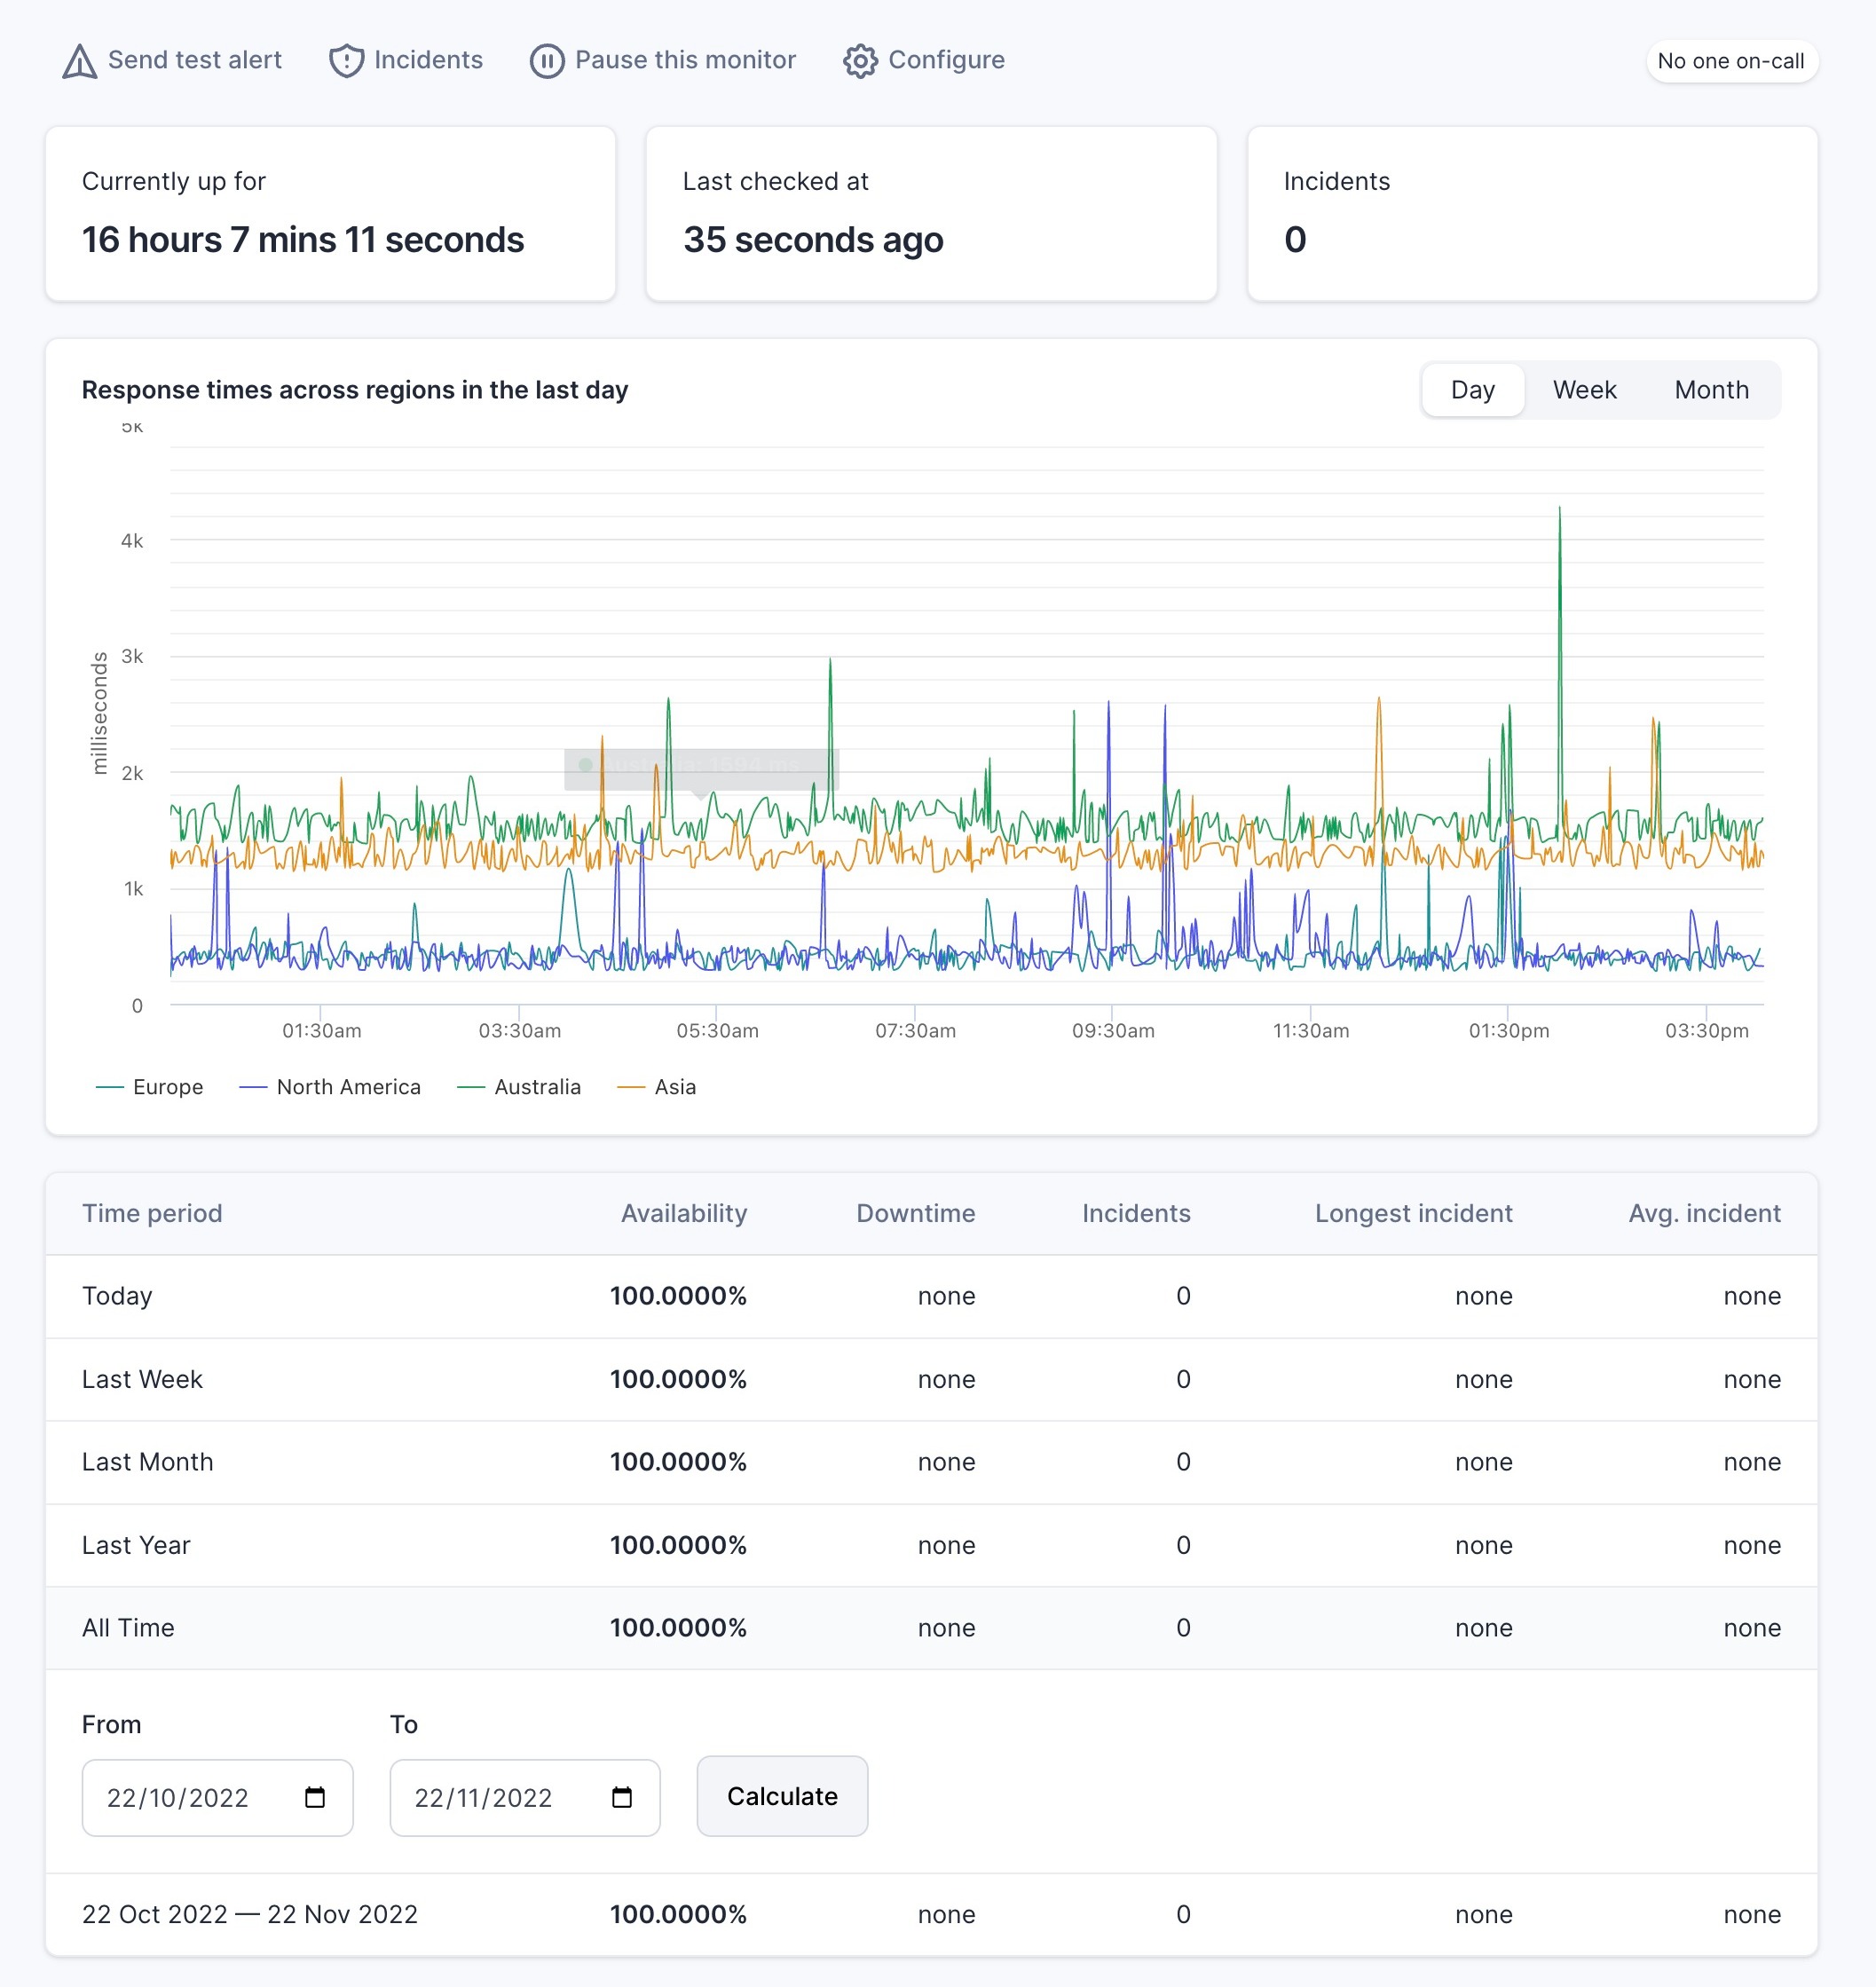Image resolution: width=1876 pixels, height=1987 pixels.
Task: Click the 09:30am x-axis label
Action: pos(1113,1031)
